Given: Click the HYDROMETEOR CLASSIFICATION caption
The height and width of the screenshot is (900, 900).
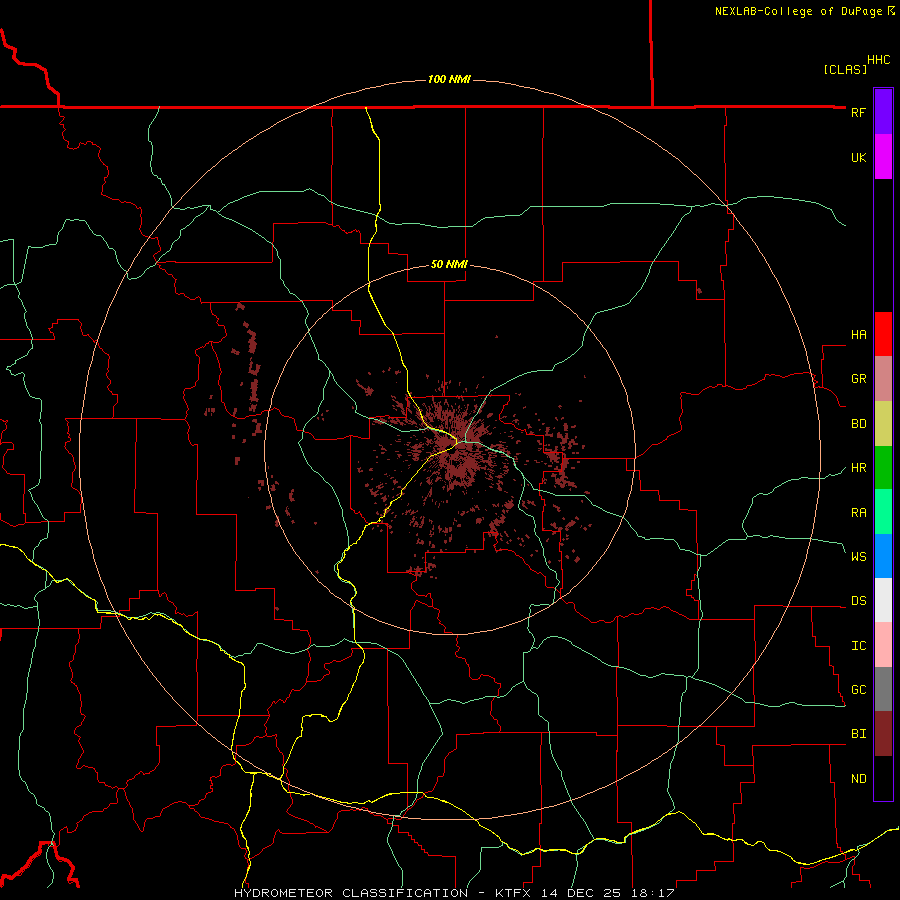Looking at the screenshot, I should [351, 893].
